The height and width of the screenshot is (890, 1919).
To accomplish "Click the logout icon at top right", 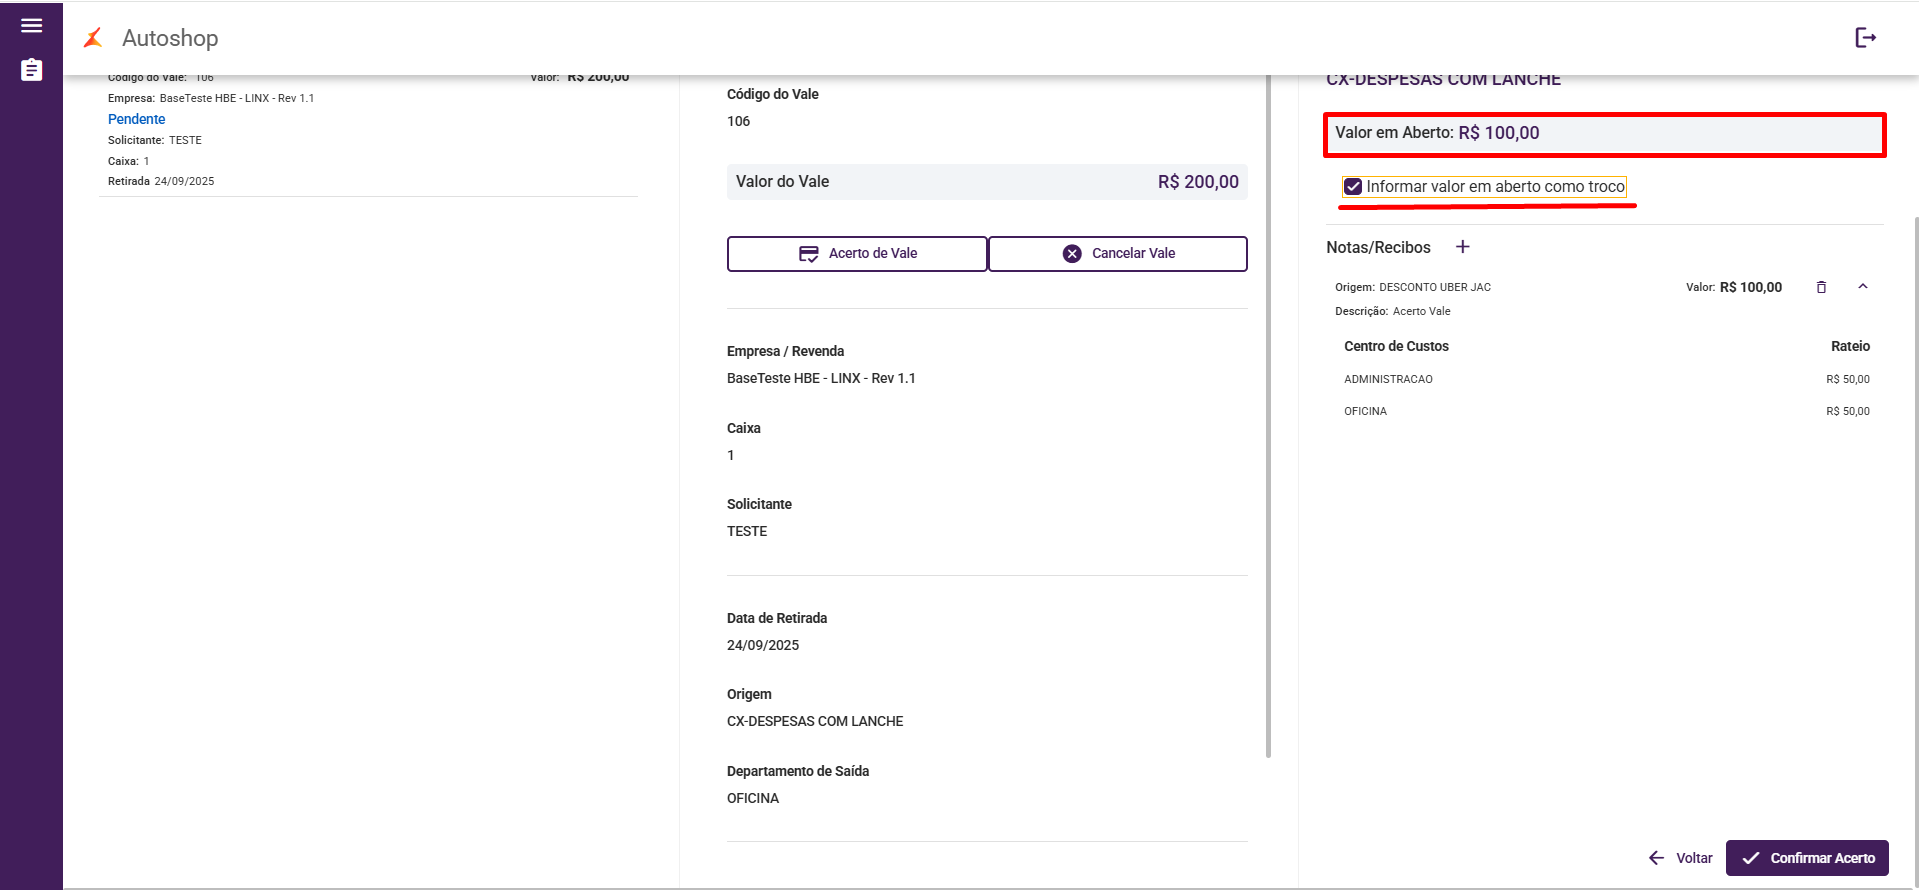I will [x=1865, y=38].
